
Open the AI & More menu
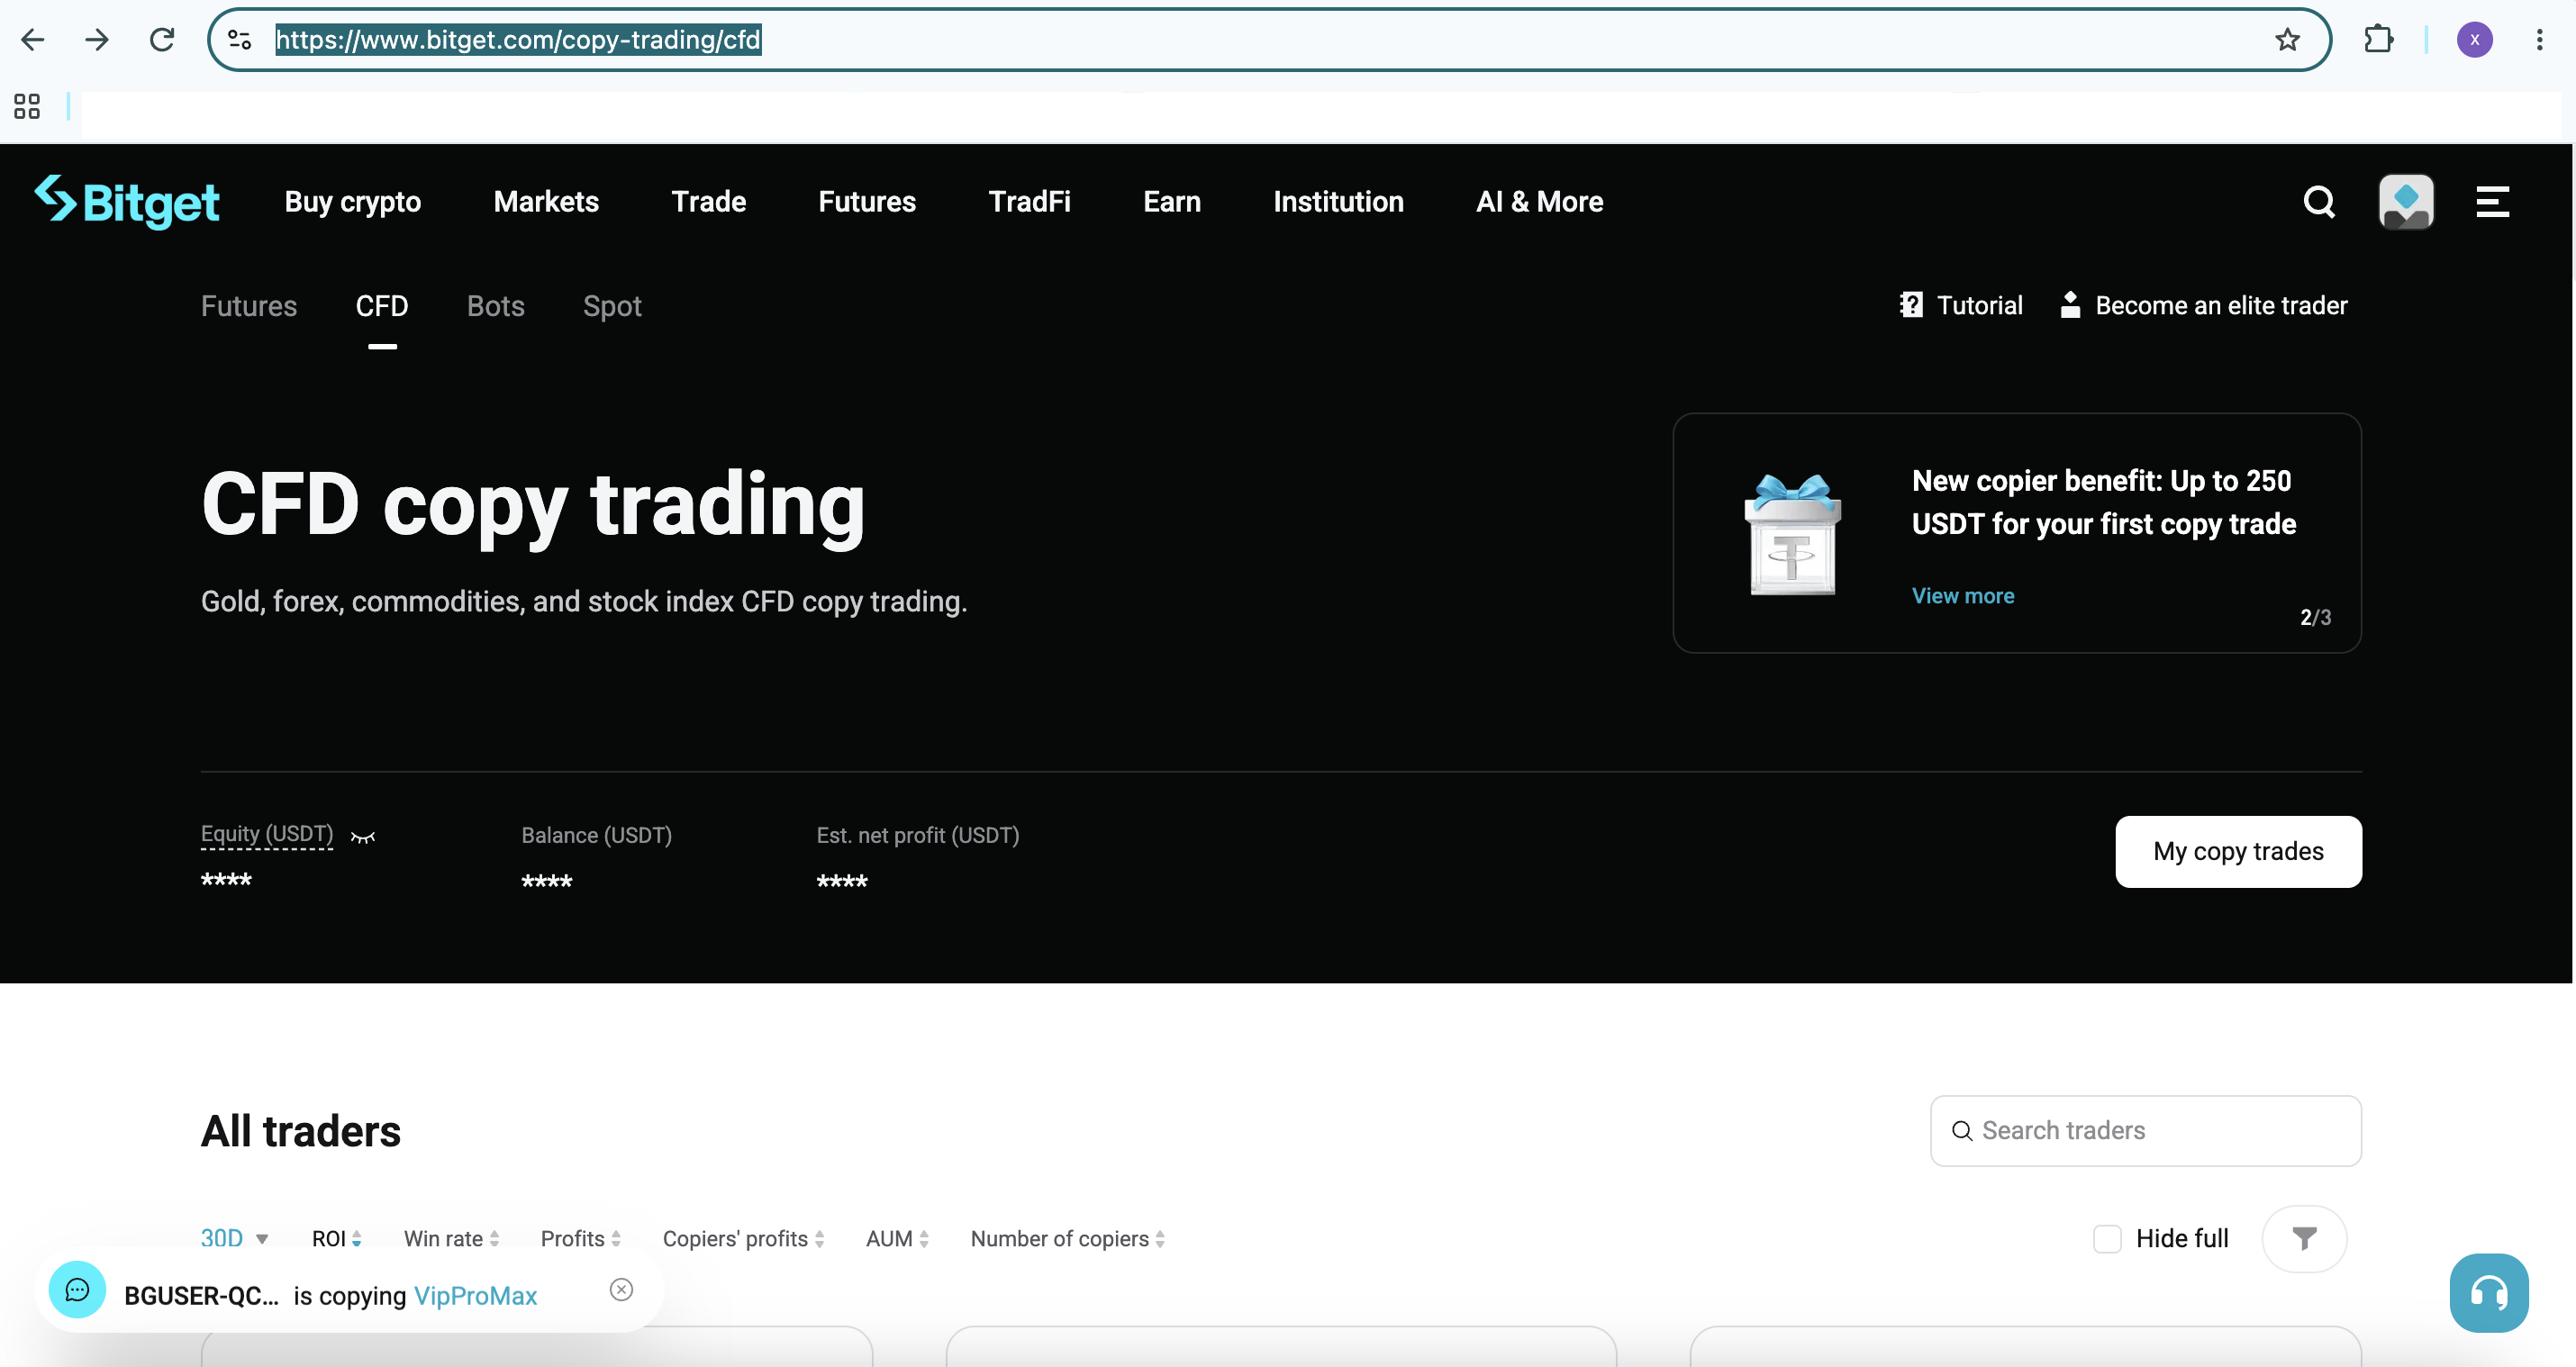coord(1540,202)
